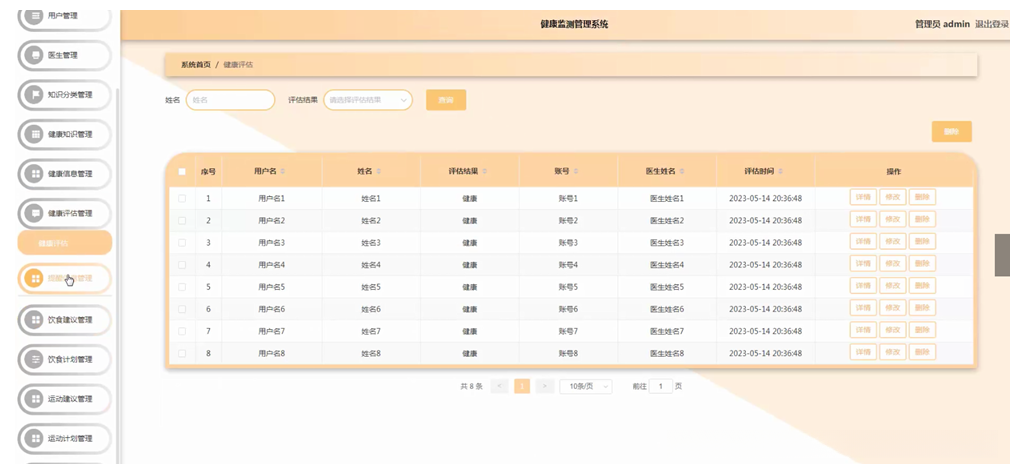The image size is (1011, 464).
Task: Click the 管理员 admin user label
Action: (942, 24)
